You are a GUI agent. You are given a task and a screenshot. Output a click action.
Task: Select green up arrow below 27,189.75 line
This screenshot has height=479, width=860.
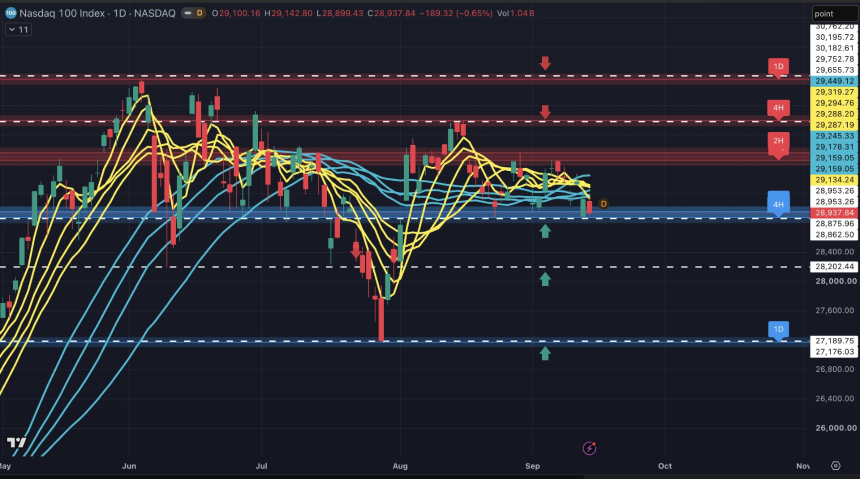(x=545, y=353)
